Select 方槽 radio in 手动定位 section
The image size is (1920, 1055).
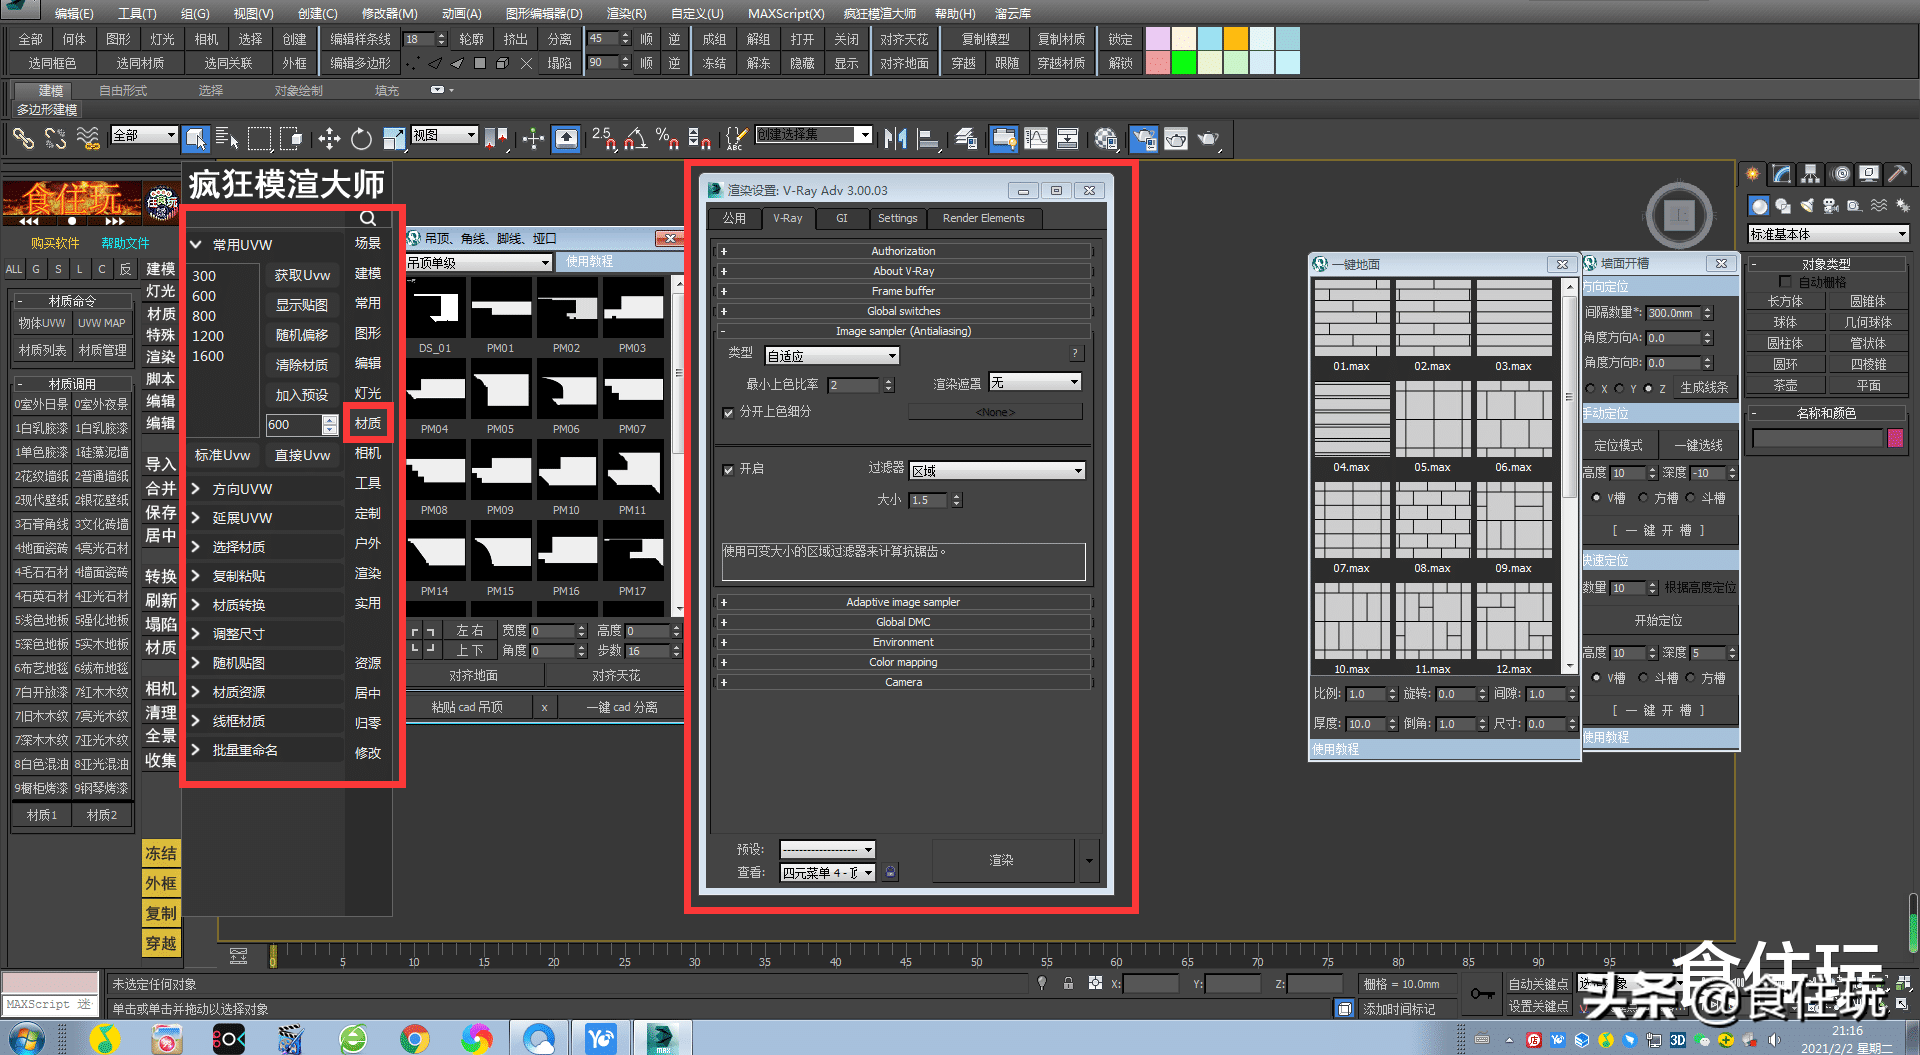pos(1643,497)
